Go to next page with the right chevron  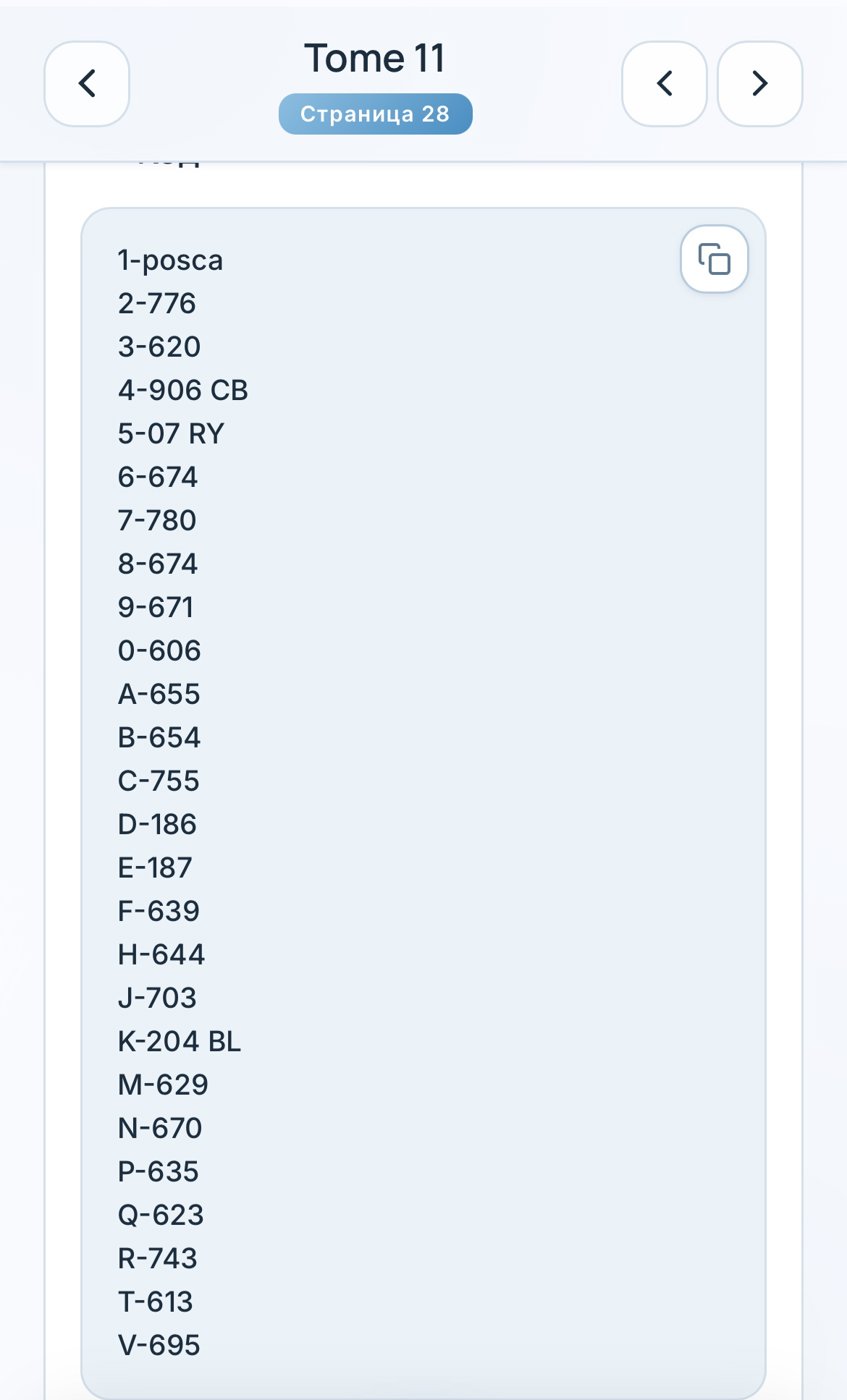point(760,84)
